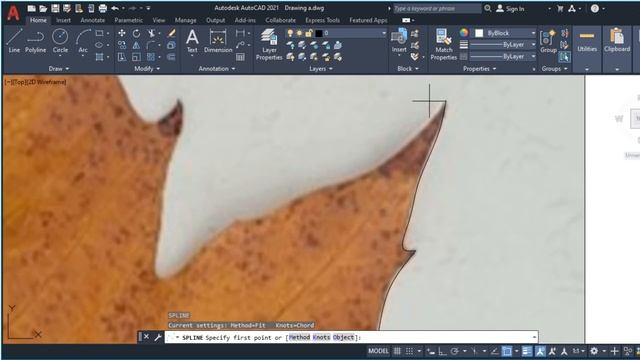This screenshot has width=640, height=360.
Task: Switch to the Manage ribbon tab
Action: point(185,20)
